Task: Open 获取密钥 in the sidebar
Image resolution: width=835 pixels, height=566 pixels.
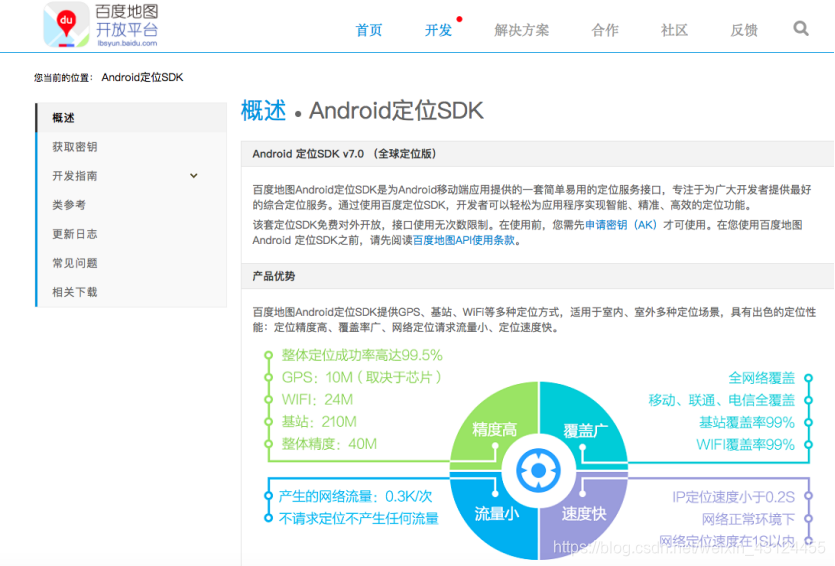Action: (x=131, y=147)
